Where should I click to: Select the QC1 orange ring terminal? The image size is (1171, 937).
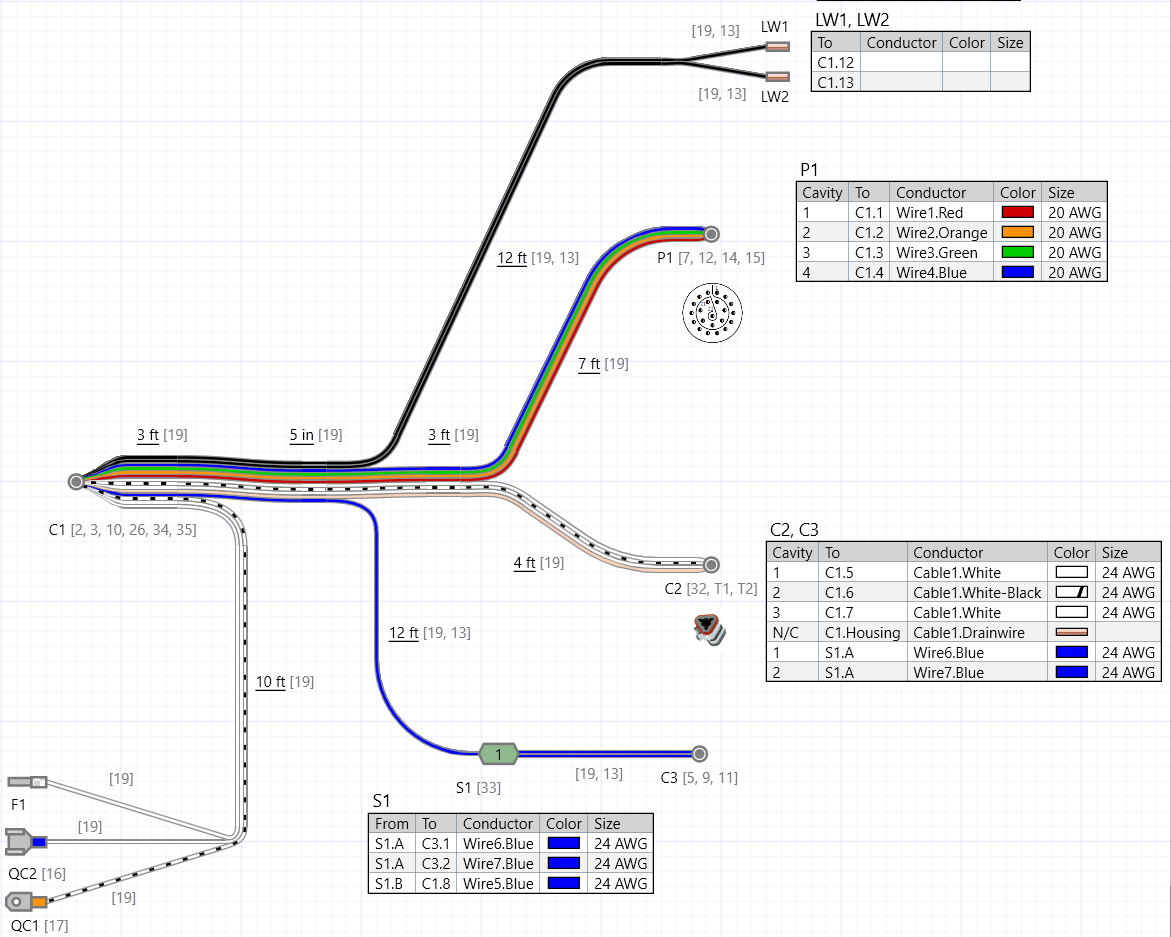[26, 902]
